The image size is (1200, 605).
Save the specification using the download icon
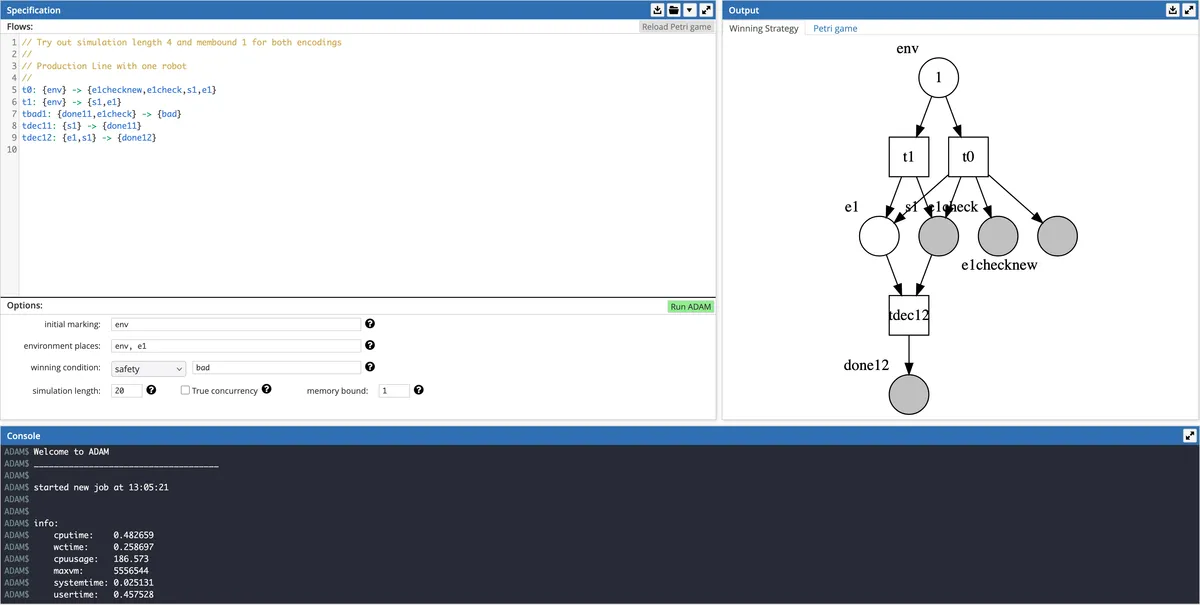pyautogui.click(x=657, y=9)
